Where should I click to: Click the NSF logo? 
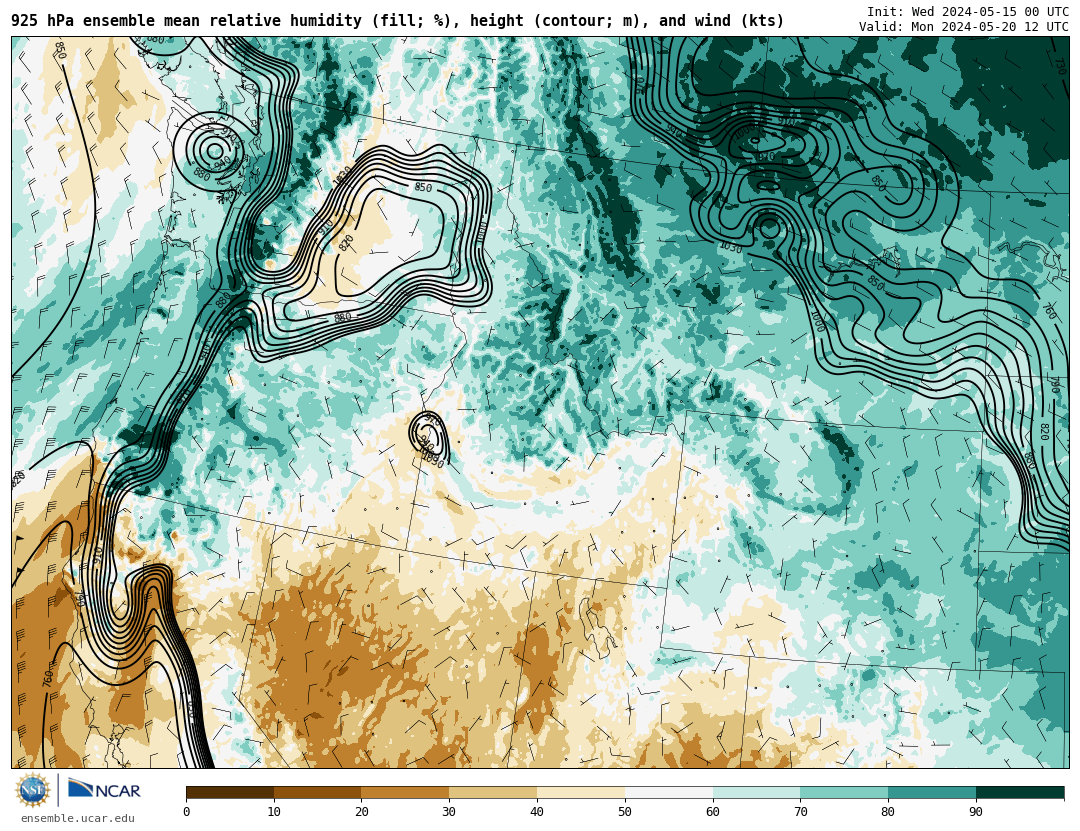point(33,790)
